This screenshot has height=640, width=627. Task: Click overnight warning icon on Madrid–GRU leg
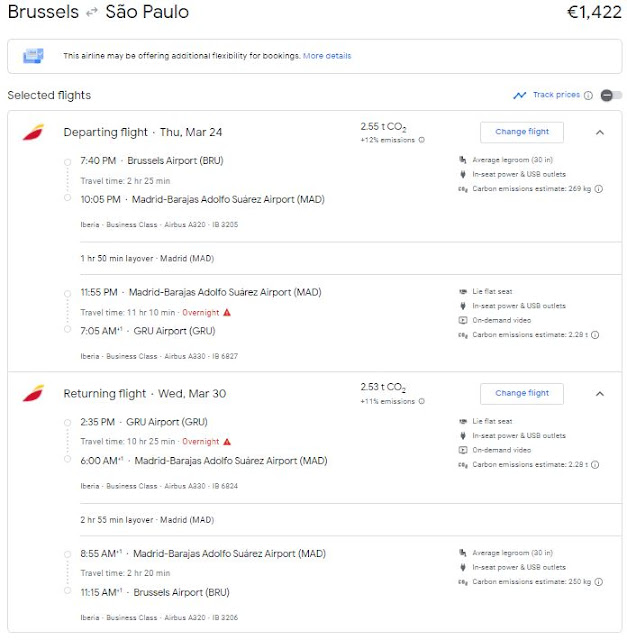point(227,312)
